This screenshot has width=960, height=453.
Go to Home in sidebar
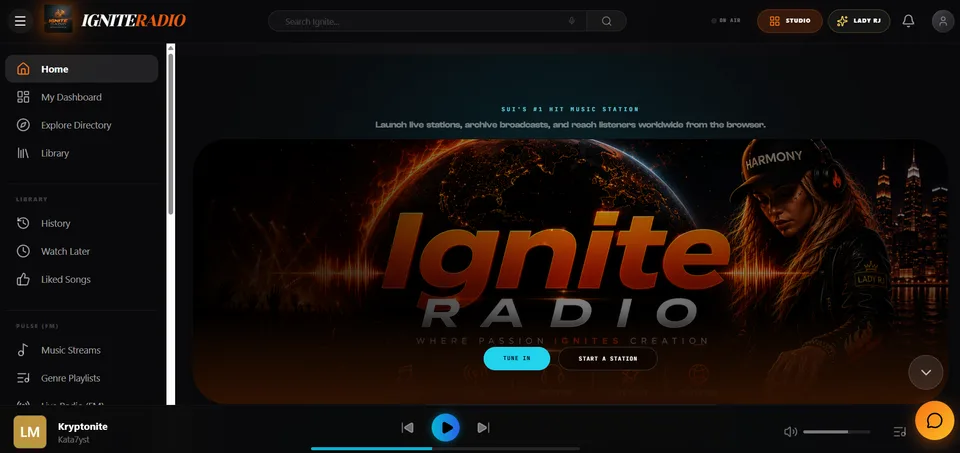[81, 69]
